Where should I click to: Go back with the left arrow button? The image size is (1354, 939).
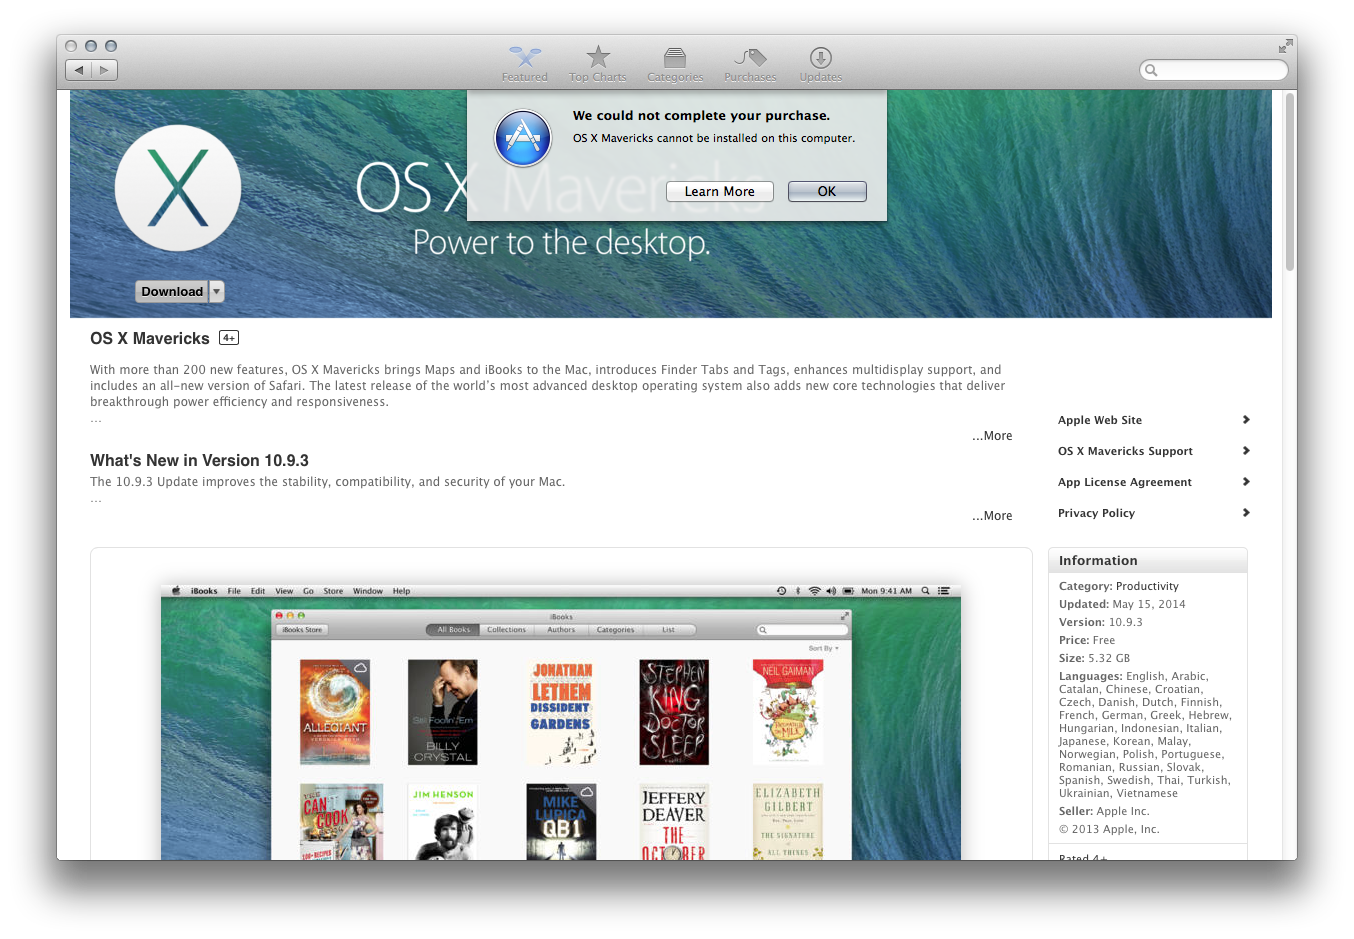tap(79, 70)
